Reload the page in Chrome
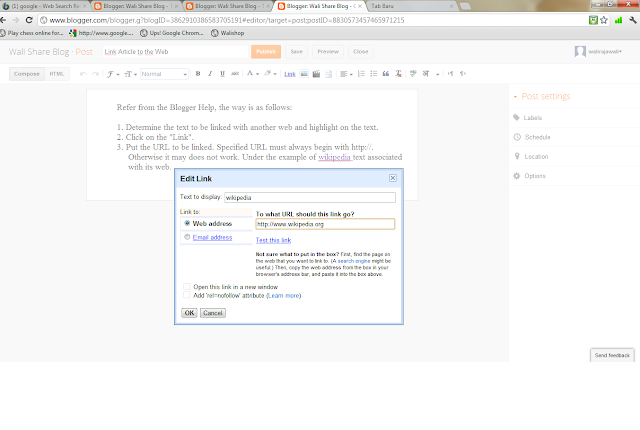This screenshot has width=640, height=430. (29, 20)
